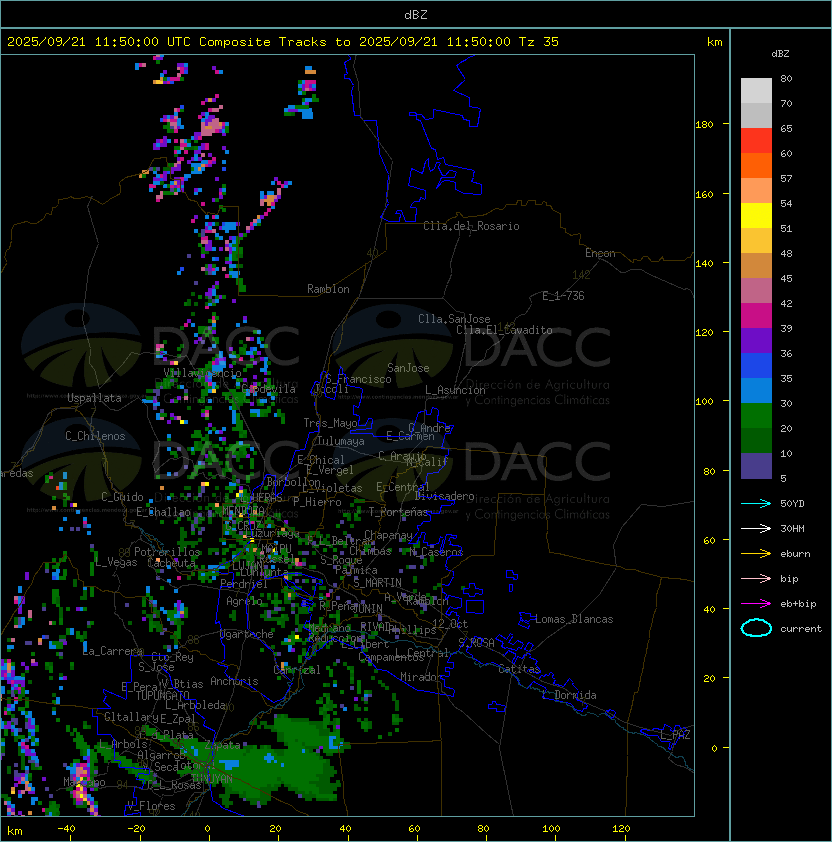Click the Tulumaya map label
This screenshot has width=832, height=842.
pyautogui.click(x=341, y=441)
